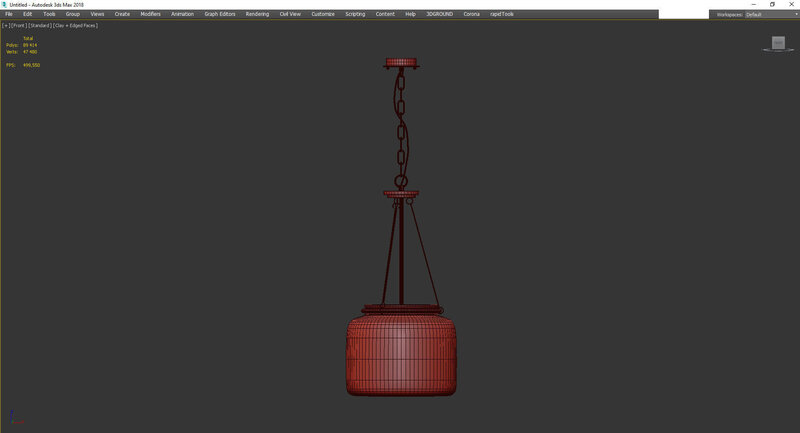Open the Scripting menu
800x433 pixels.
(355, 15)
